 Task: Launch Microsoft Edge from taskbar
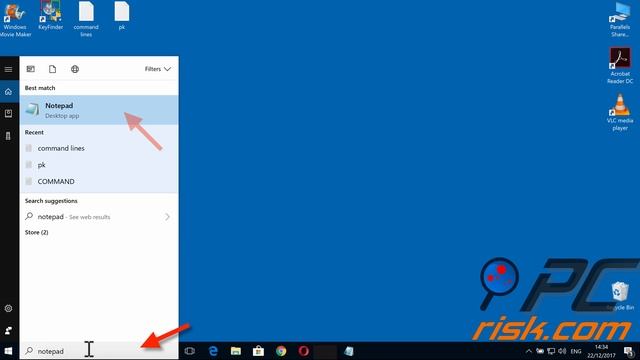(213, 351)
